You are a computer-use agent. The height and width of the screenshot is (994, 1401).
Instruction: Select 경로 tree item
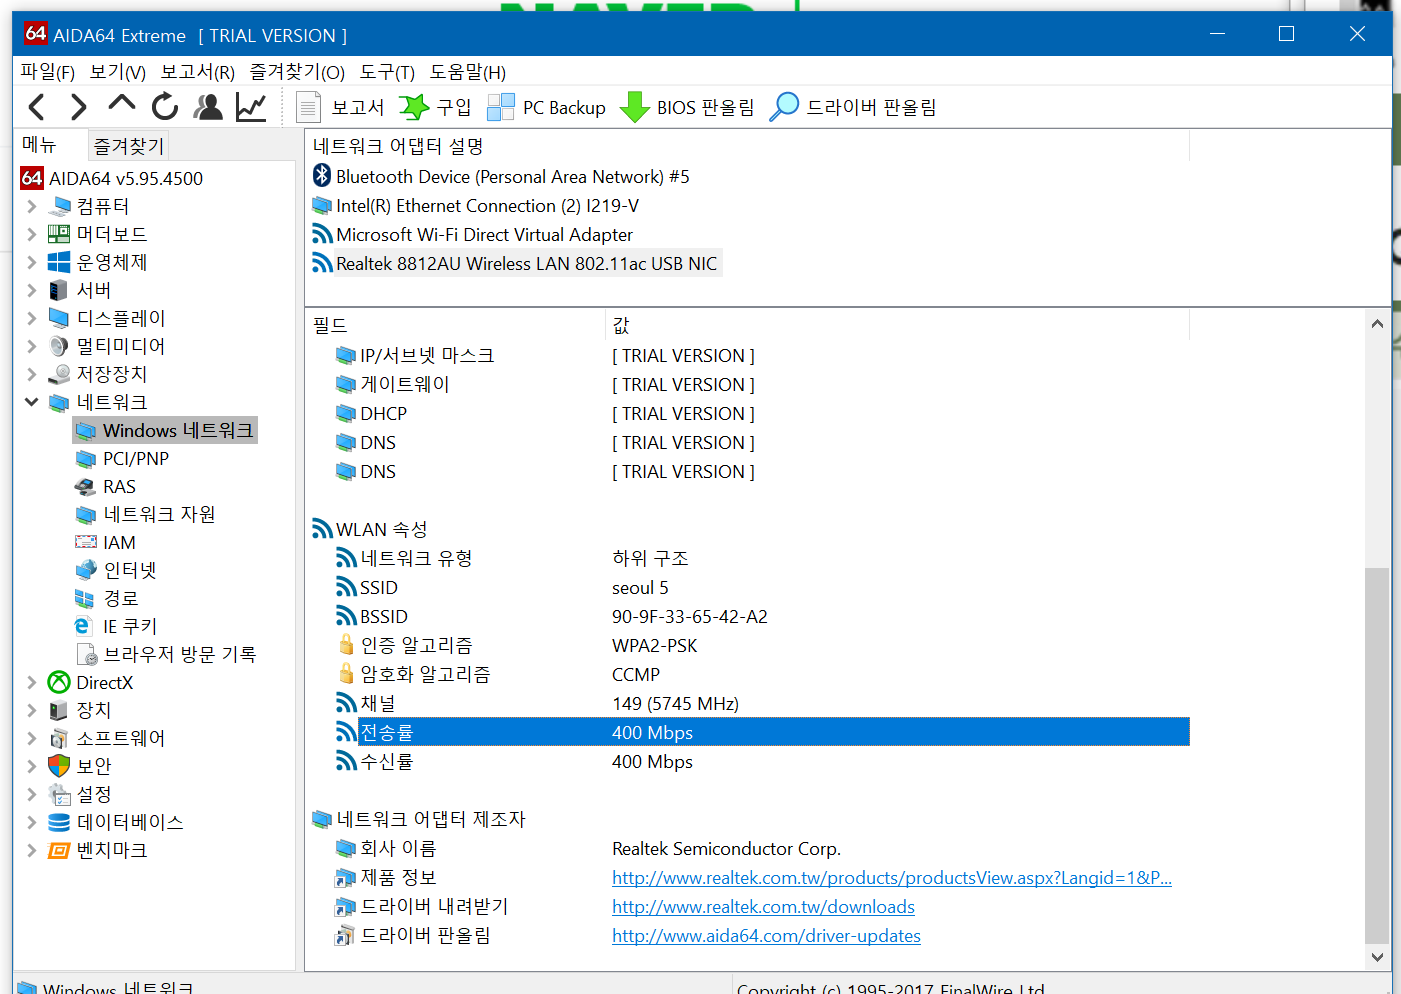click(x=108, y=598)
